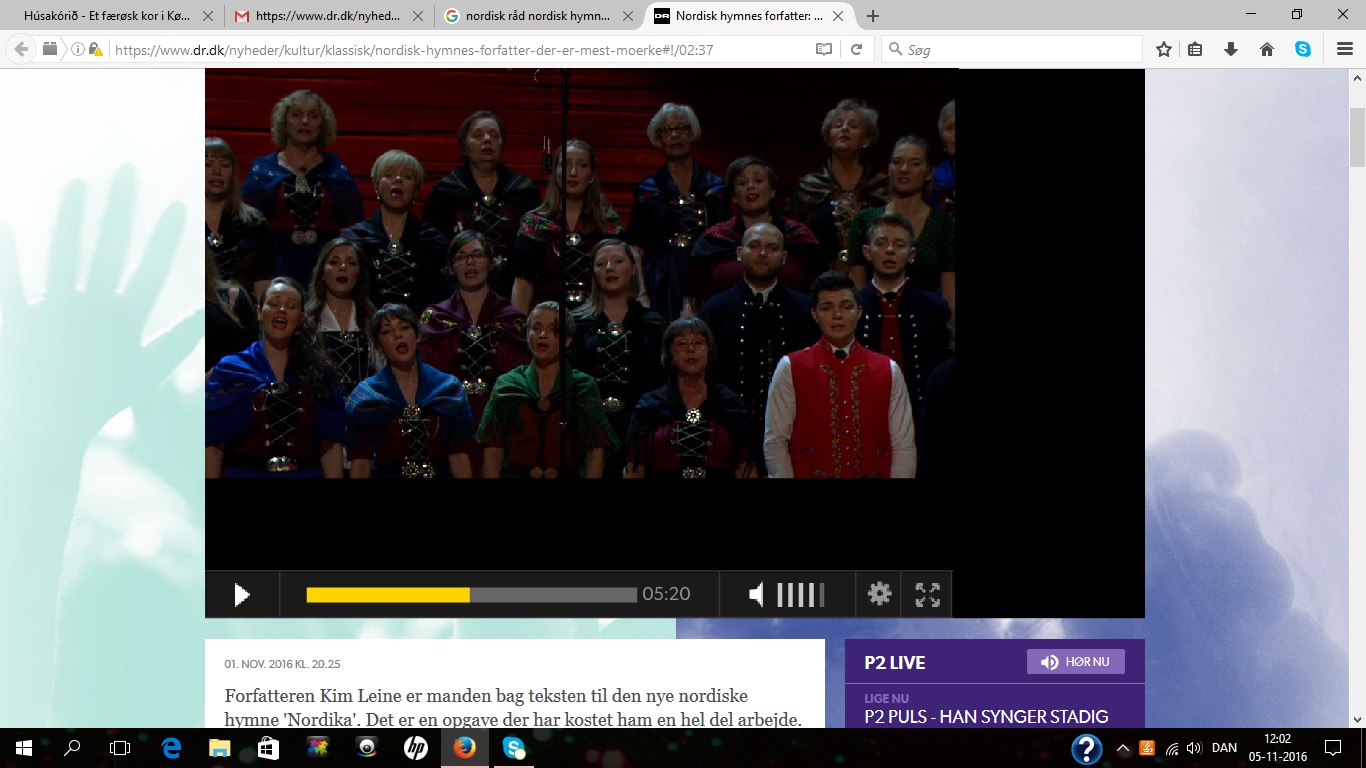Click the blue help question mark icon
Screen dimensions: 1366x768
(x=1087, y=748)
